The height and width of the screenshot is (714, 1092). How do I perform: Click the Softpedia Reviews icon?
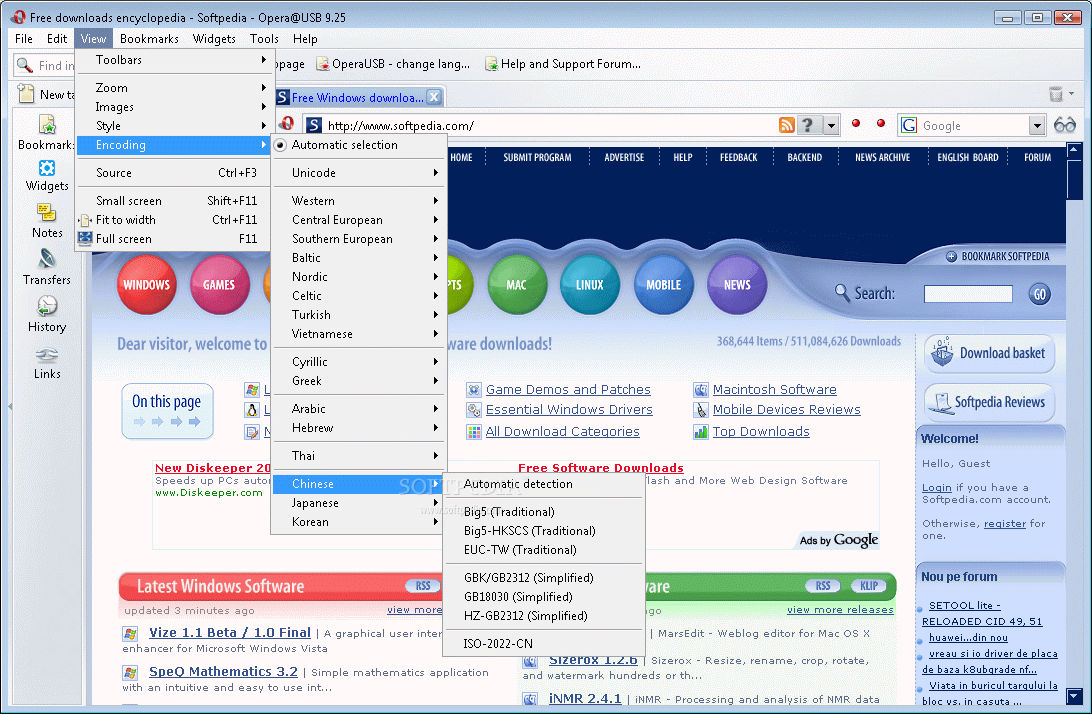pos(940,403)
